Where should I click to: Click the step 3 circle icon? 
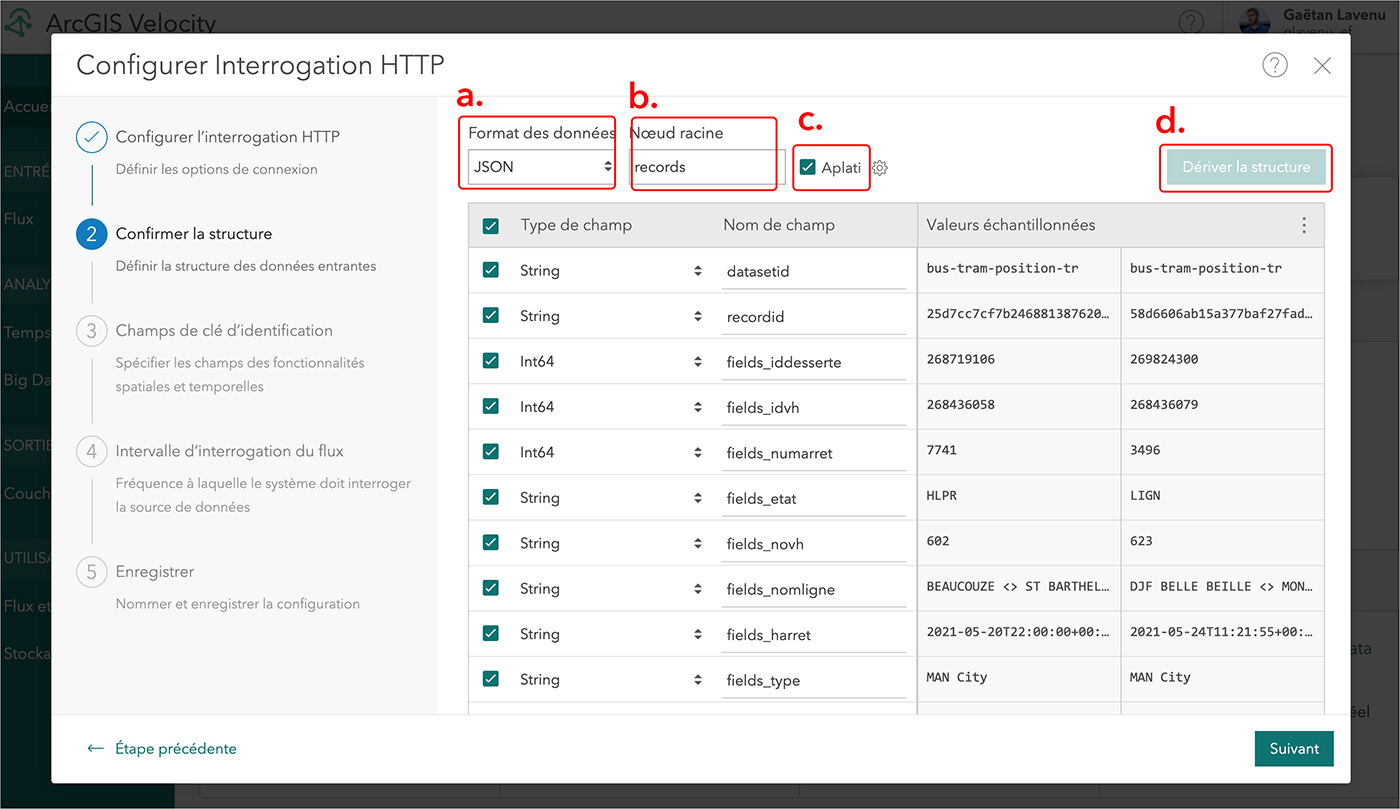91,331
